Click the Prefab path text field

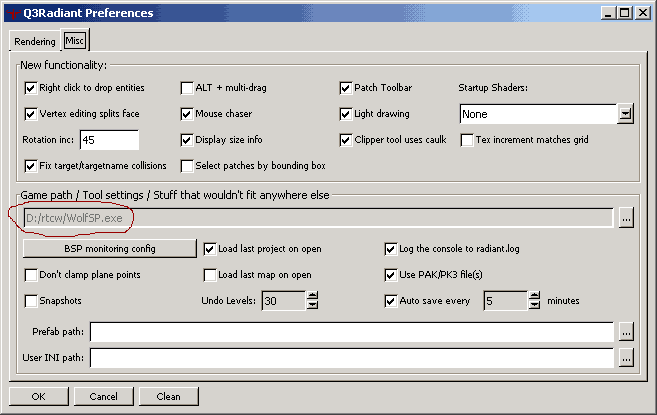[x=352, y=332]
